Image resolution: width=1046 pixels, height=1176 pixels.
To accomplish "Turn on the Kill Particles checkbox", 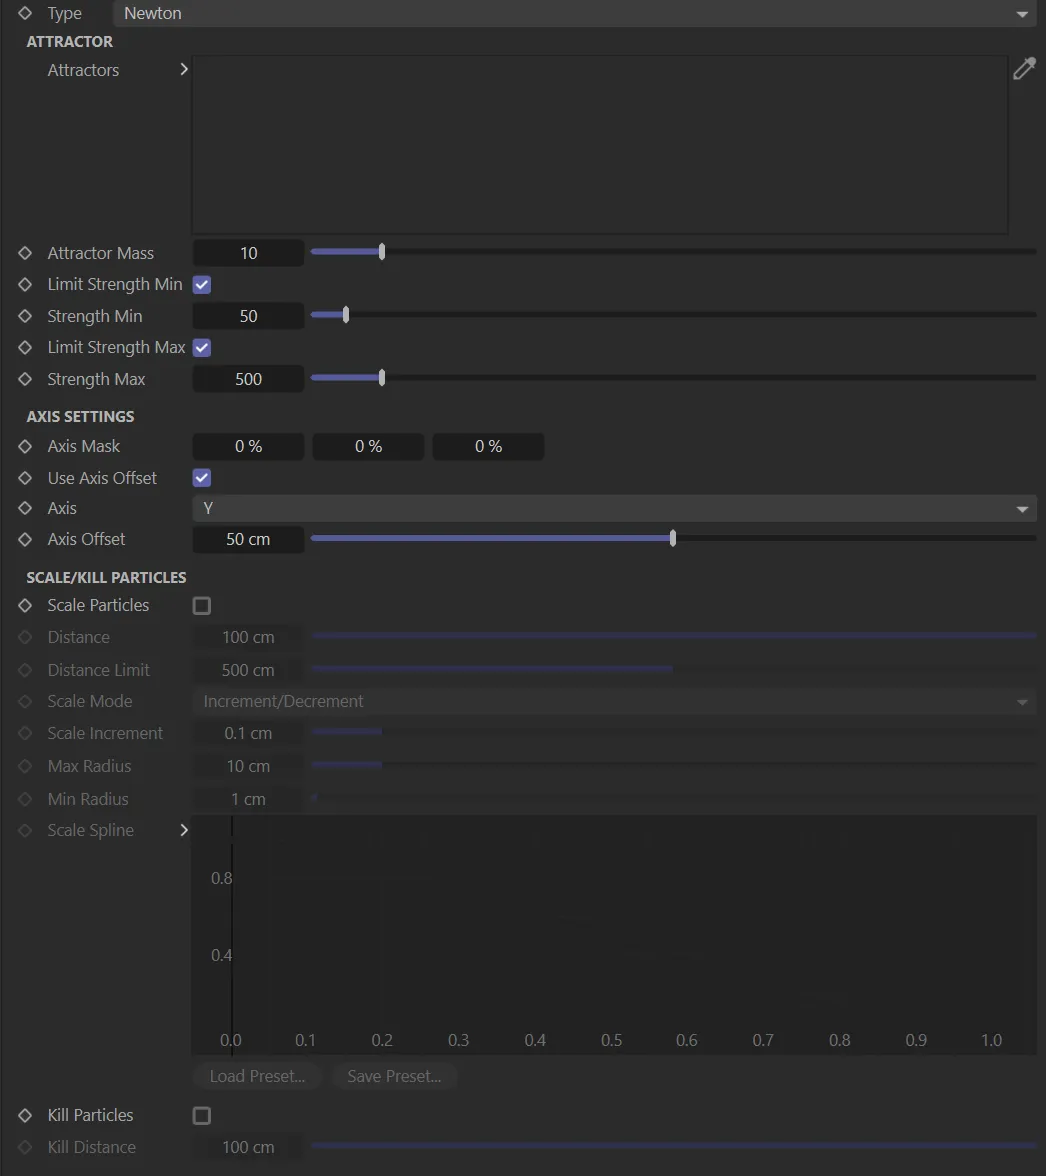I will coord(202,1116).
